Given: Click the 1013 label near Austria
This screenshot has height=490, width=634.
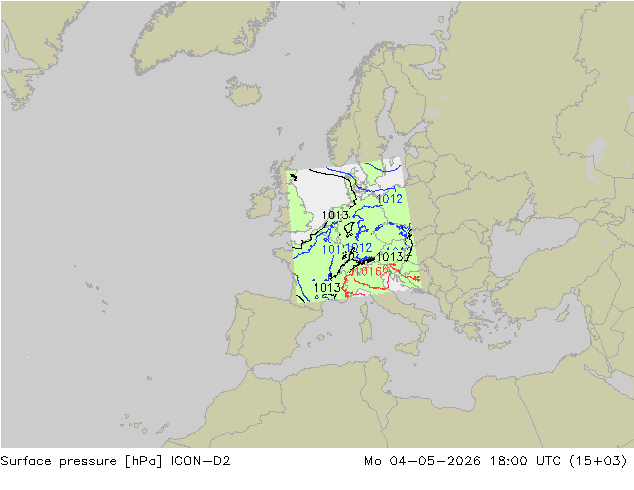Looking at the screenshot, I should pyautogui.click(x=390, y=257).
